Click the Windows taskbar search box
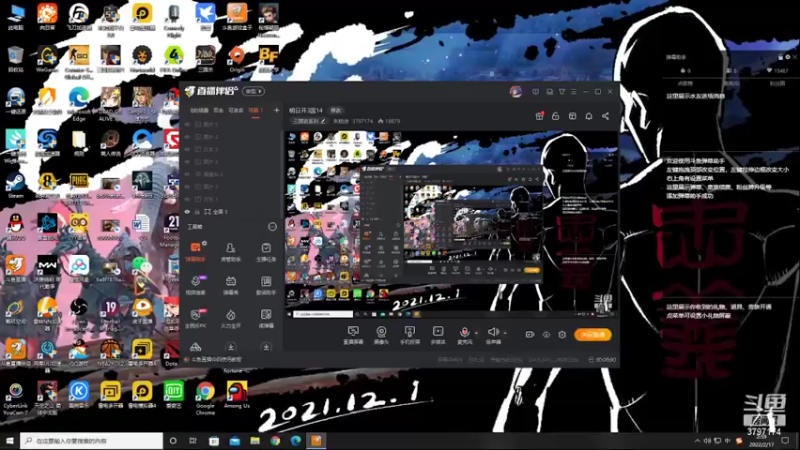 point(92,440)
